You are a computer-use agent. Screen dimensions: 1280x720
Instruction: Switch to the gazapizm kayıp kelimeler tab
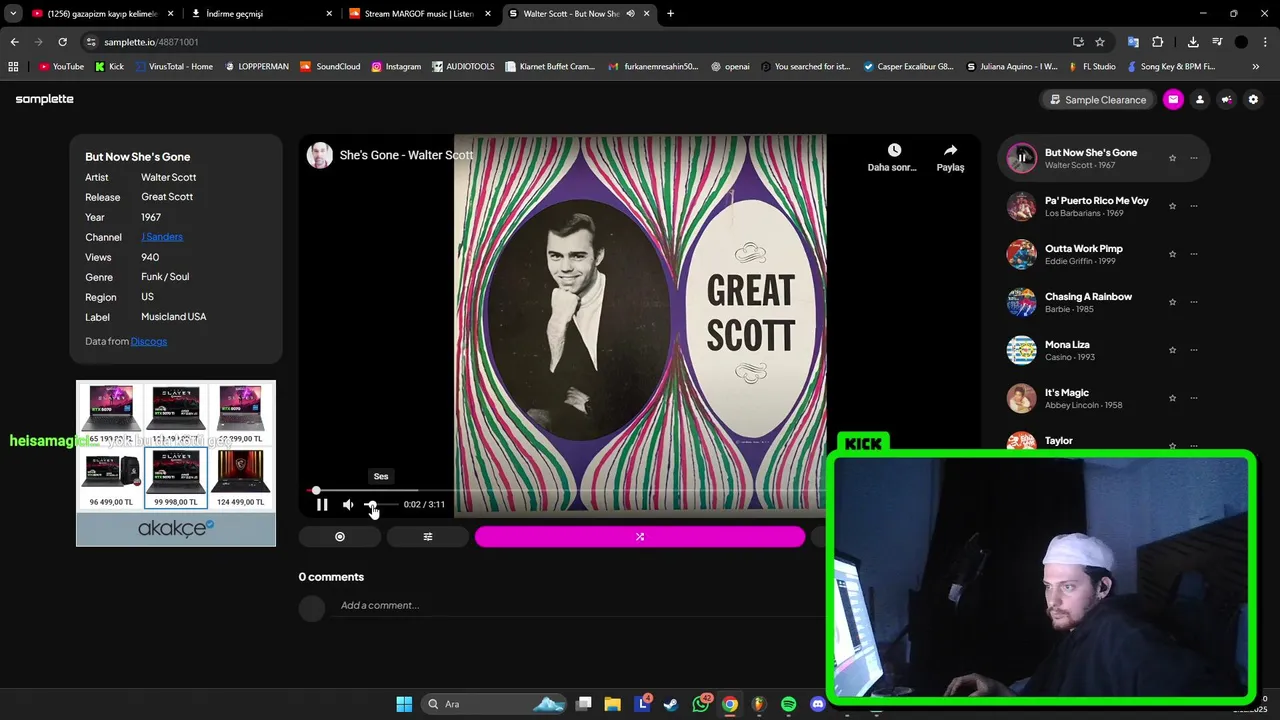pyautogui.click(x=102, y=14)
